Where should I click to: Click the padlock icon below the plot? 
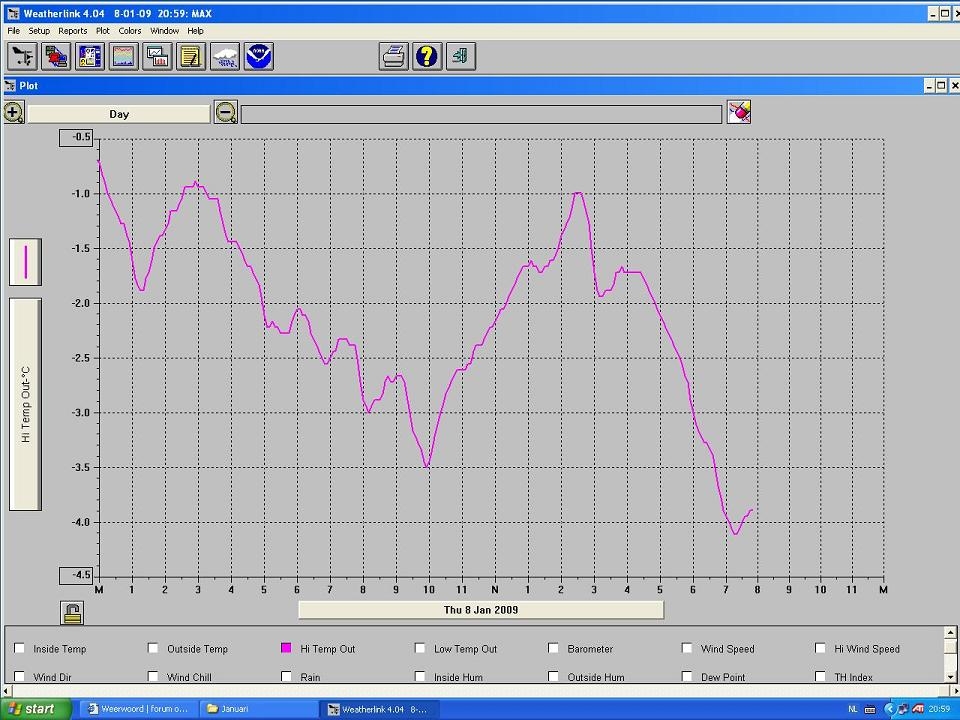coord(72,613)
